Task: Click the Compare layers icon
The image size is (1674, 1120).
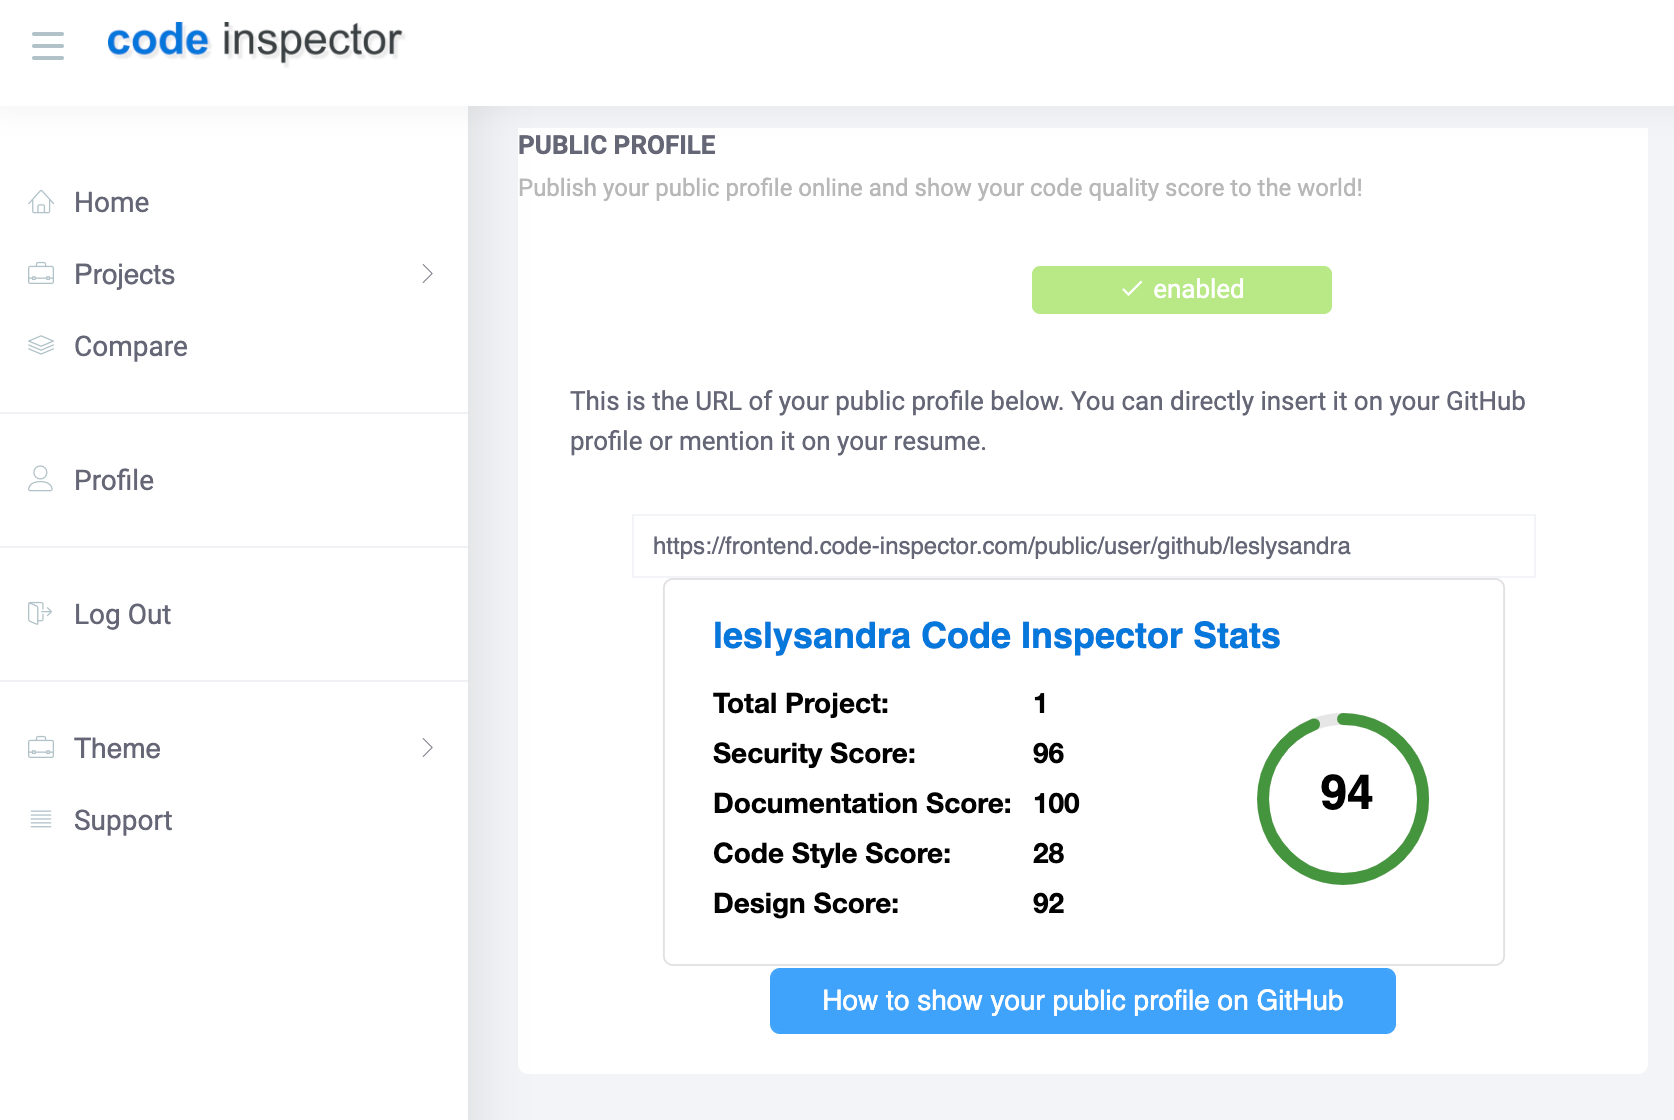Action: [41, 346]
